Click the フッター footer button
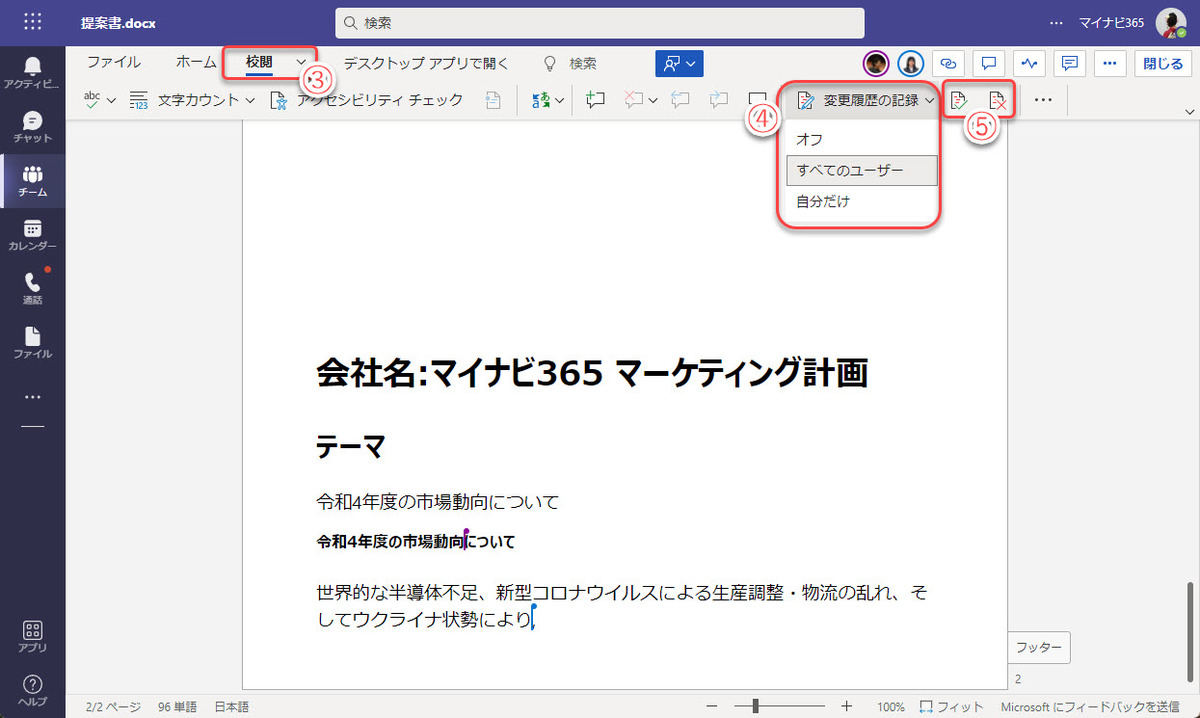The image size is (1200, 718). coord(1037,648)
